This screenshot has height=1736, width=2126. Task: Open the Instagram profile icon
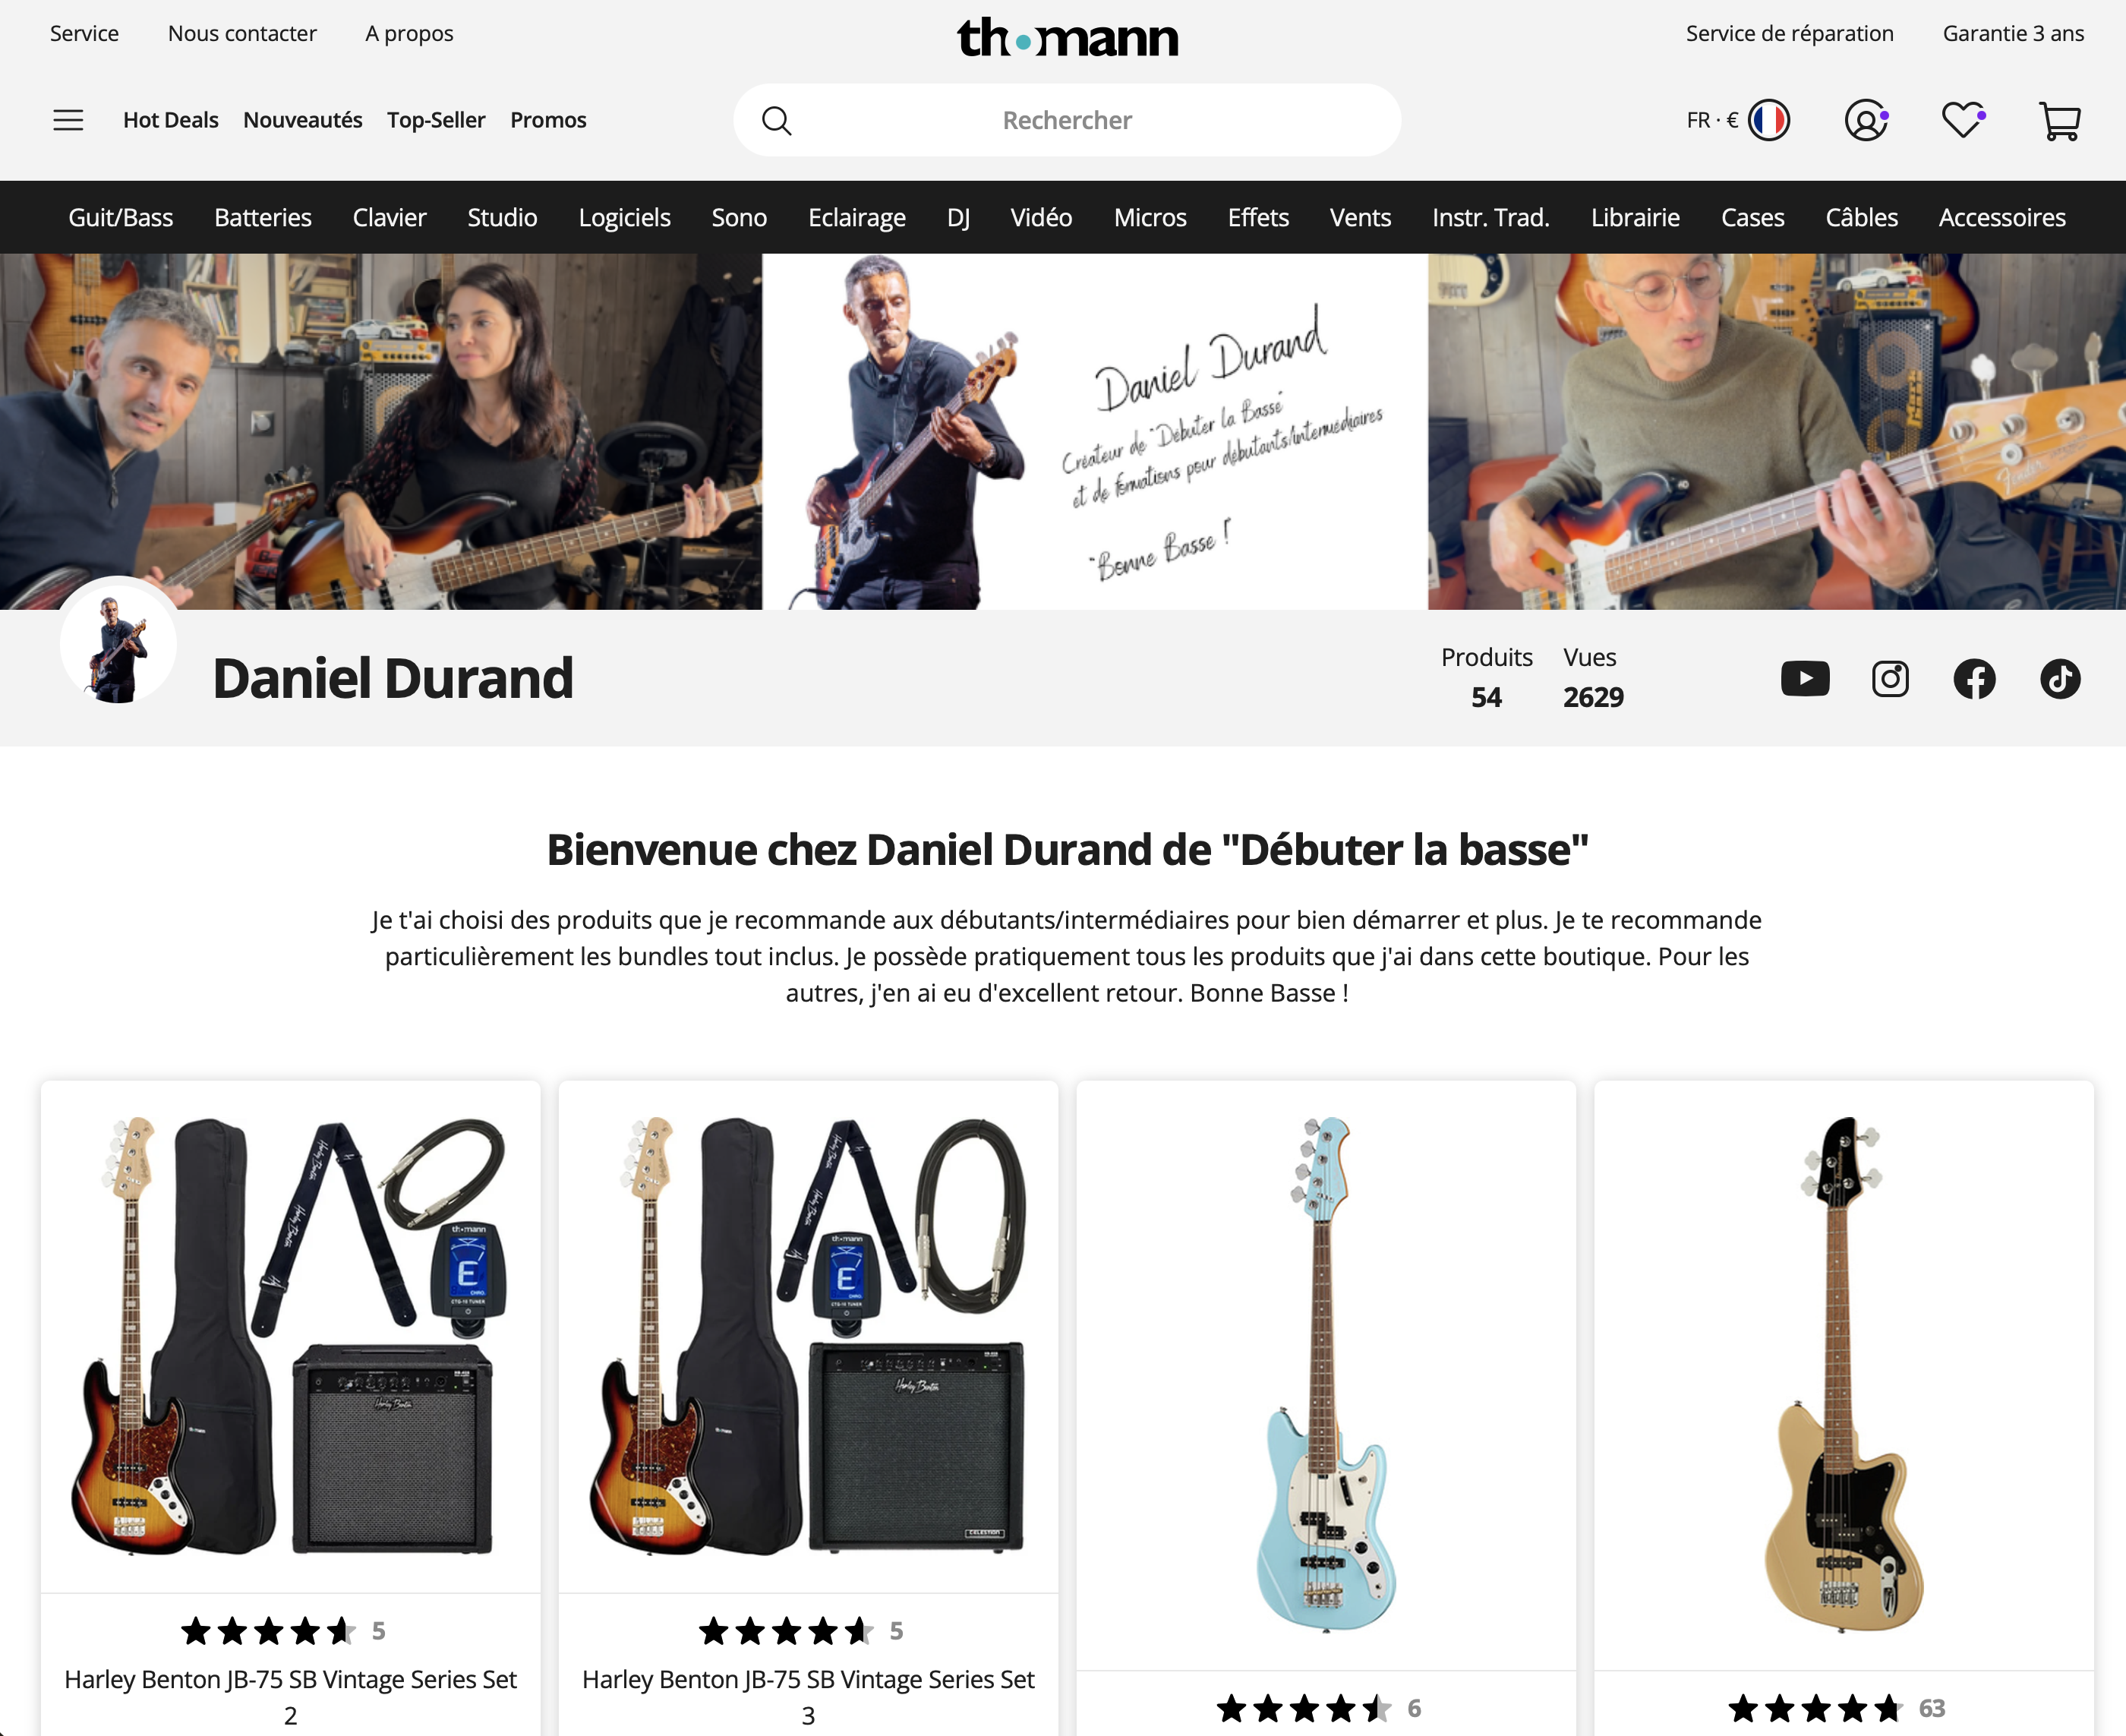[x=1890, y=679]
